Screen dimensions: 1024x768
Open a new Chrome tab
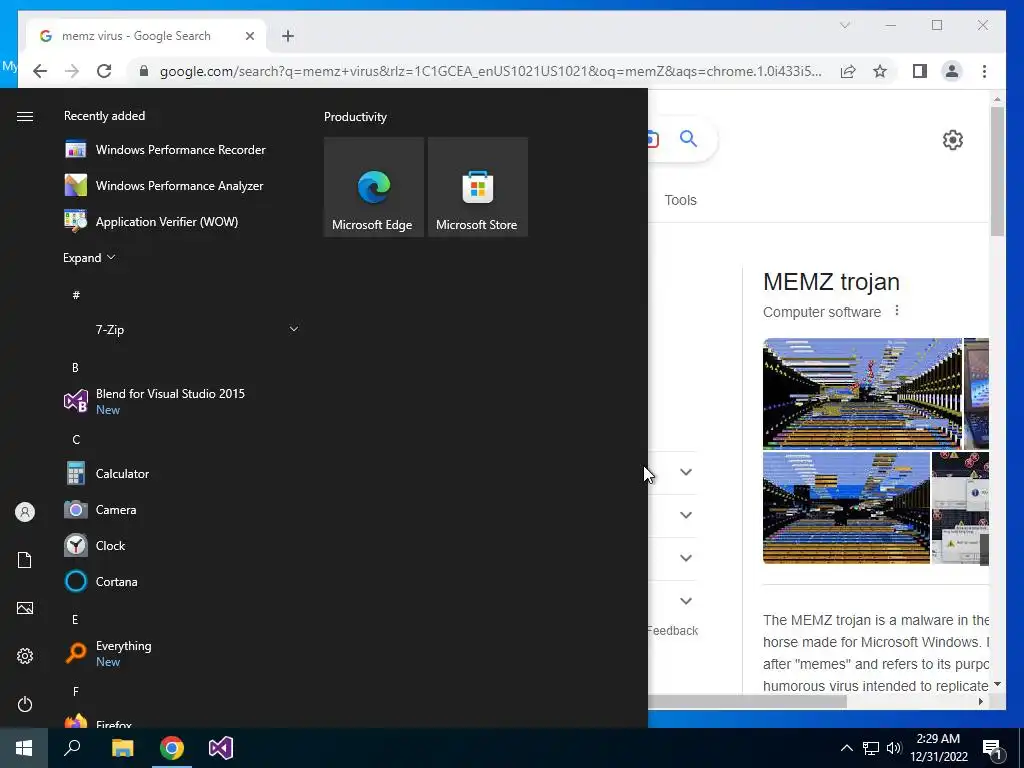[288, 36]
